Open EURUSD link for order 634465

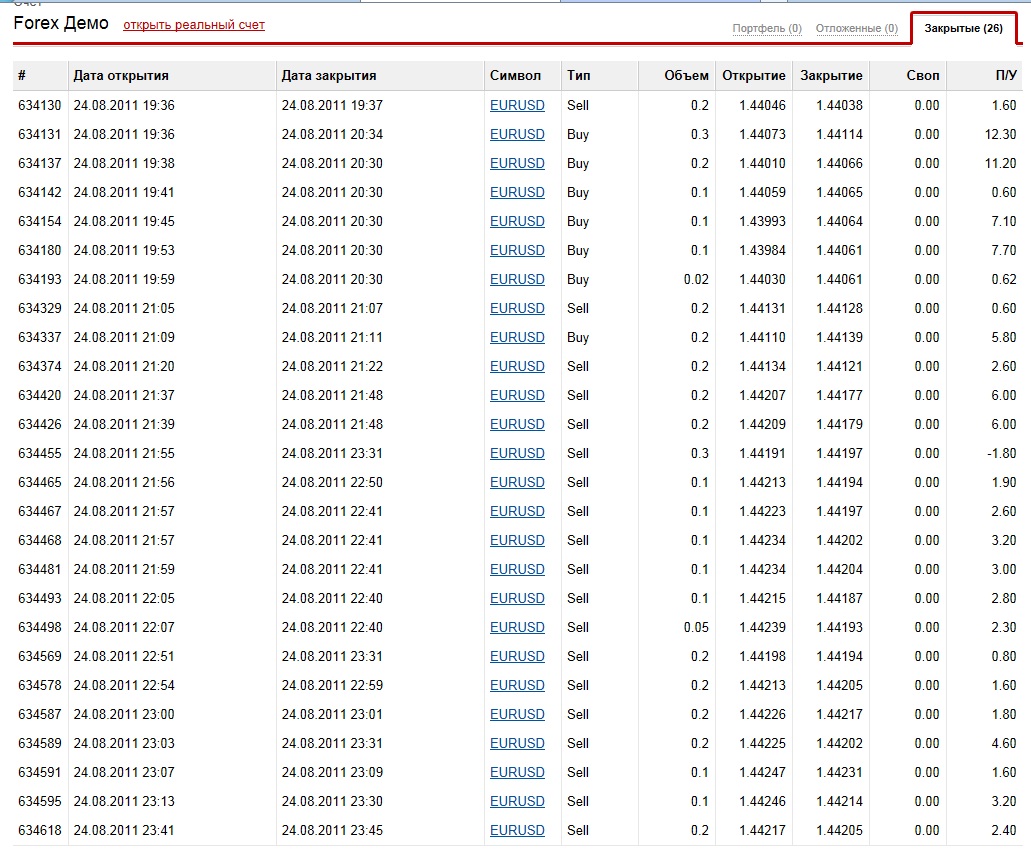517,482
